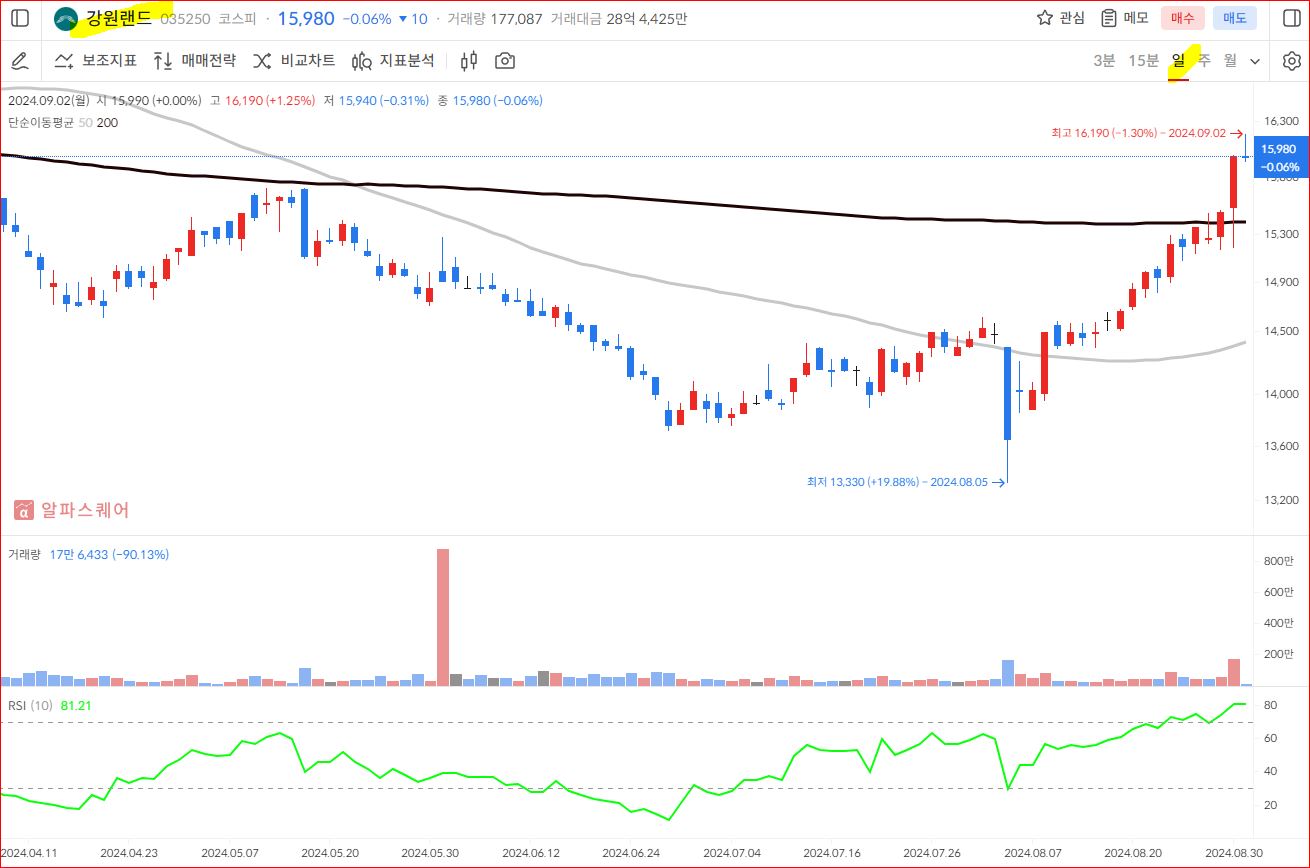Click the 저 15,940 (−0.31%) low value
This screenshot has height=868, width=1310.
376,101
